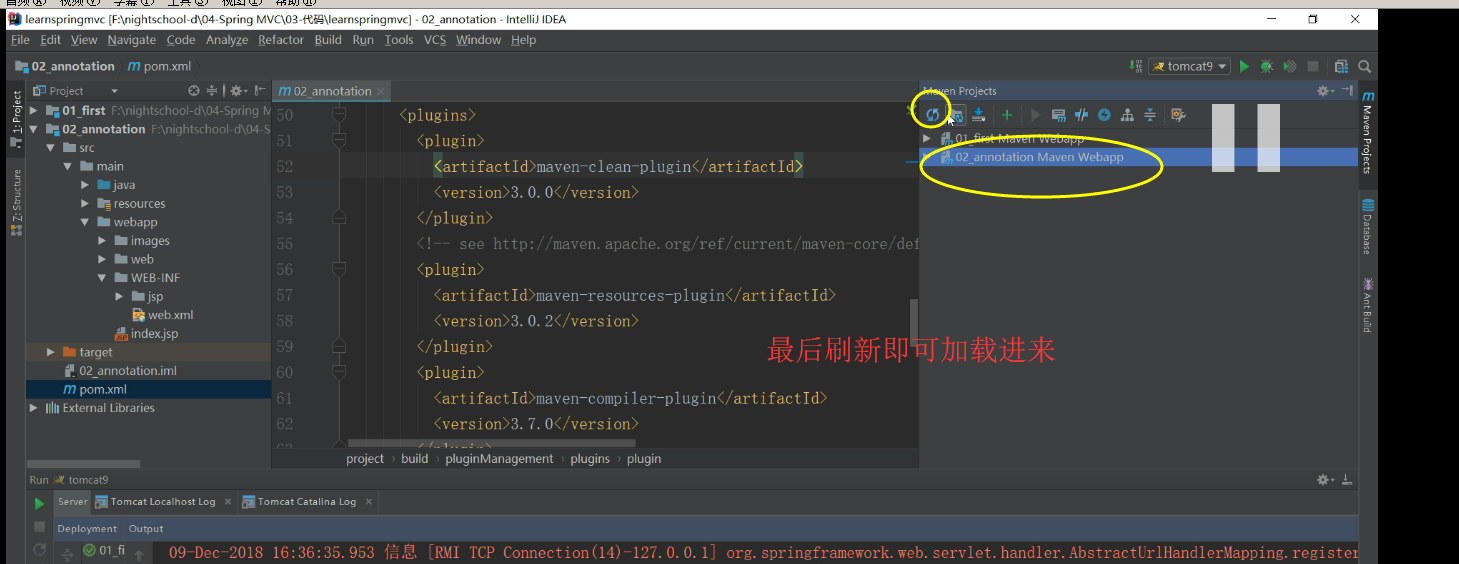
Task: Open Search Everywhere magnifier icon
Action: click(1364, 66)
